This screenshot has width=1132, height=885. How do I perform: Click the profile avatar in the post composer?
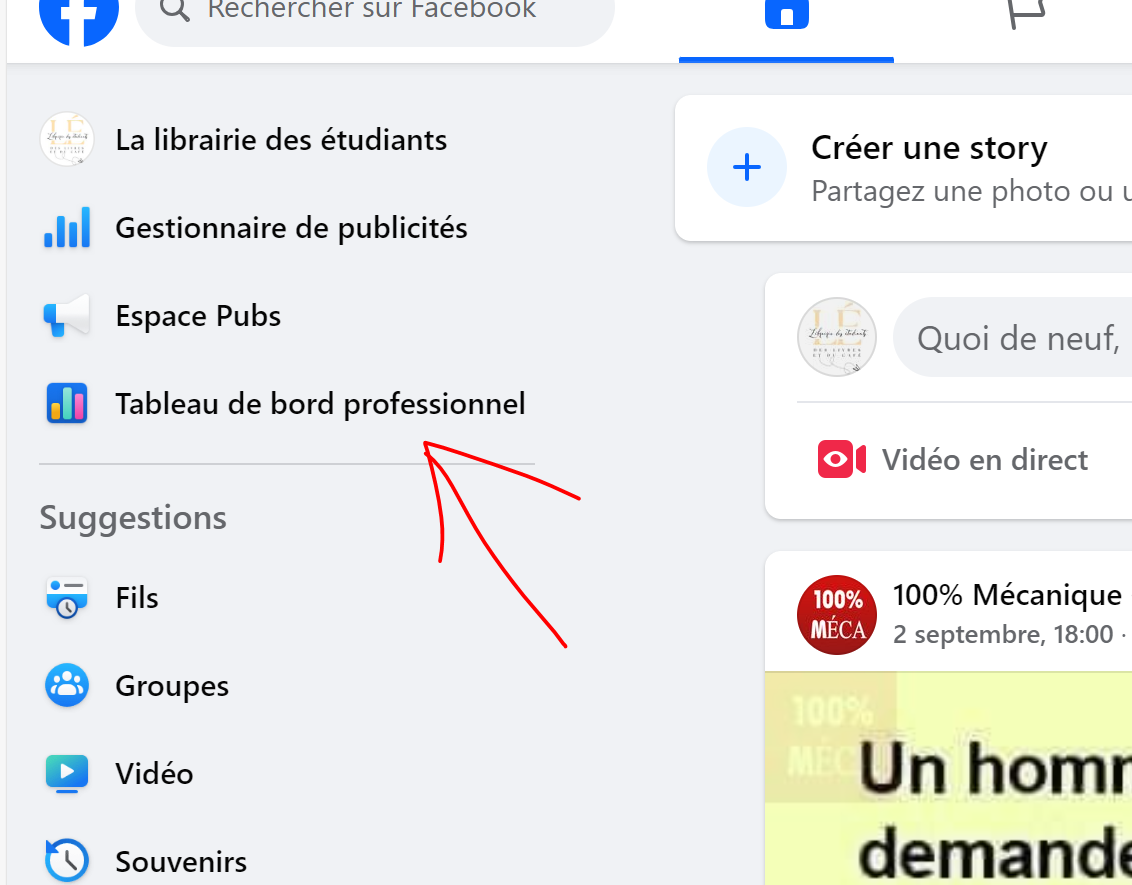pyautogui.click(x=837, y=337)
